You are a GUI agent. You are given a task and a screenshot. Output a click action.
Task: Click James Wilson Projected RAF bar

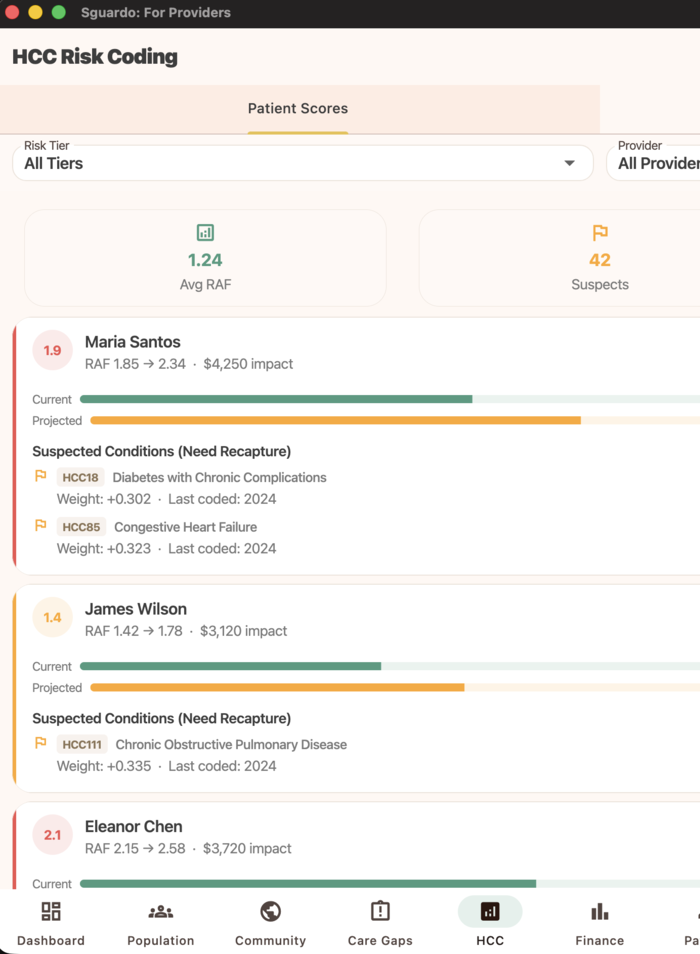pyautogui.click(x=395, y=688)
